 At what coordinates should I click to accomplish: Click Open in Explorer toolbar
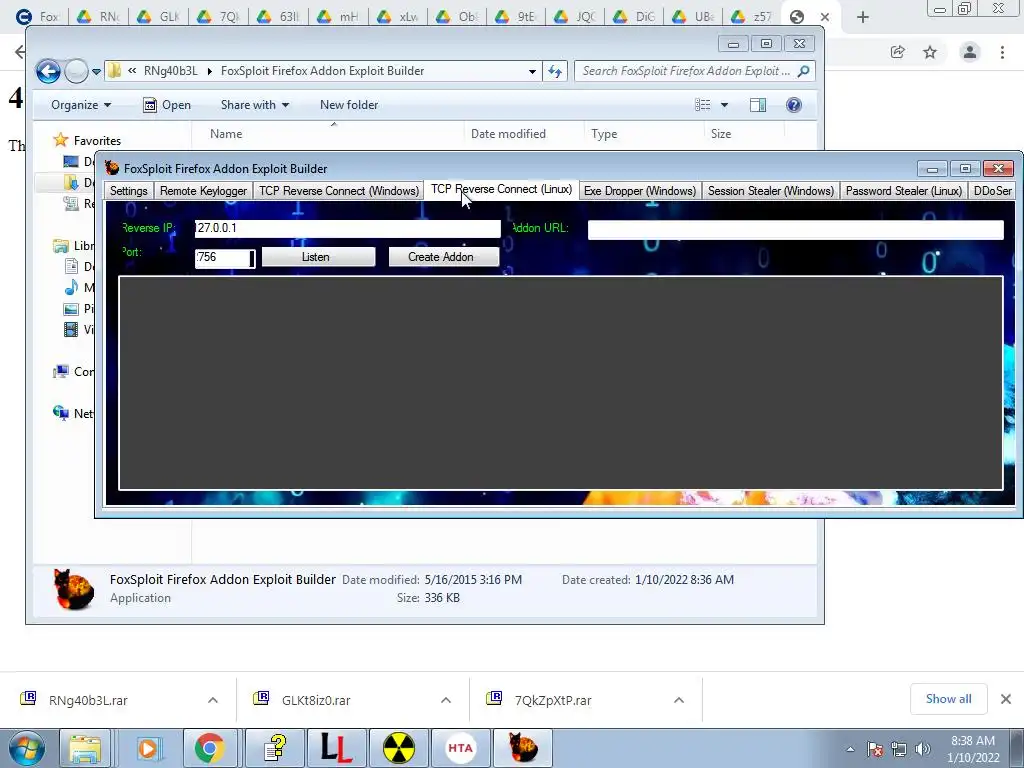point(167,104)
